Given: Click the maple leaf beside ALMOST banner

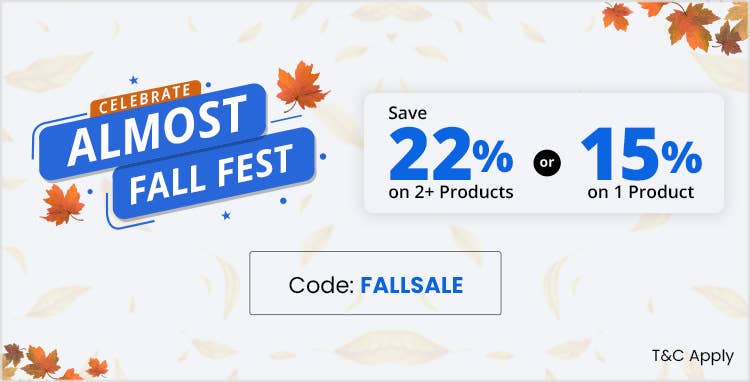Looking at the screenshot, I should 302,87.
